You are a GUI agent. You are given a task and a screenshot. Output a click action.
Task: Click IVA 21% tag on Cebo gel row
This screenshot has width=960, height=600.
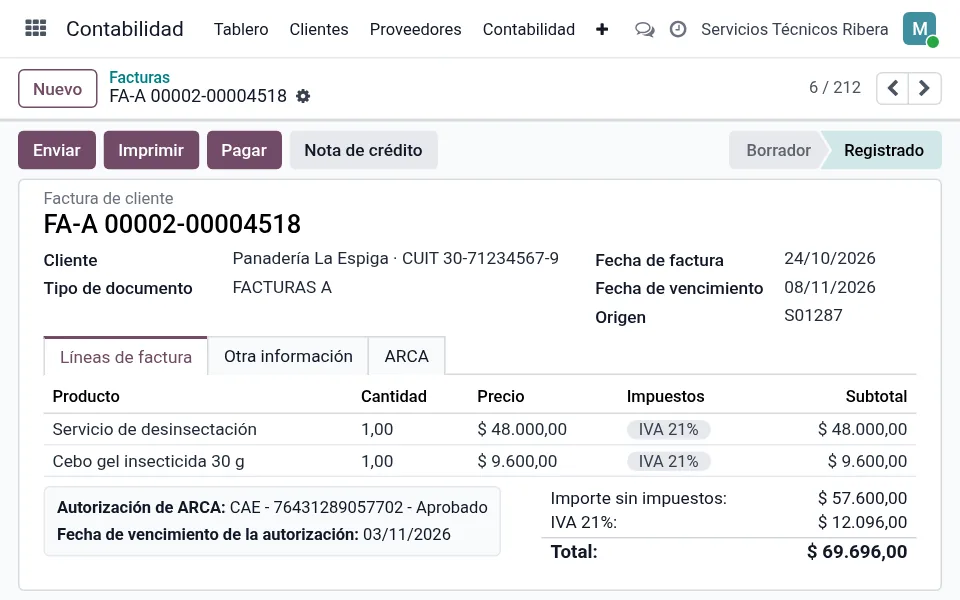click(669, 461)
